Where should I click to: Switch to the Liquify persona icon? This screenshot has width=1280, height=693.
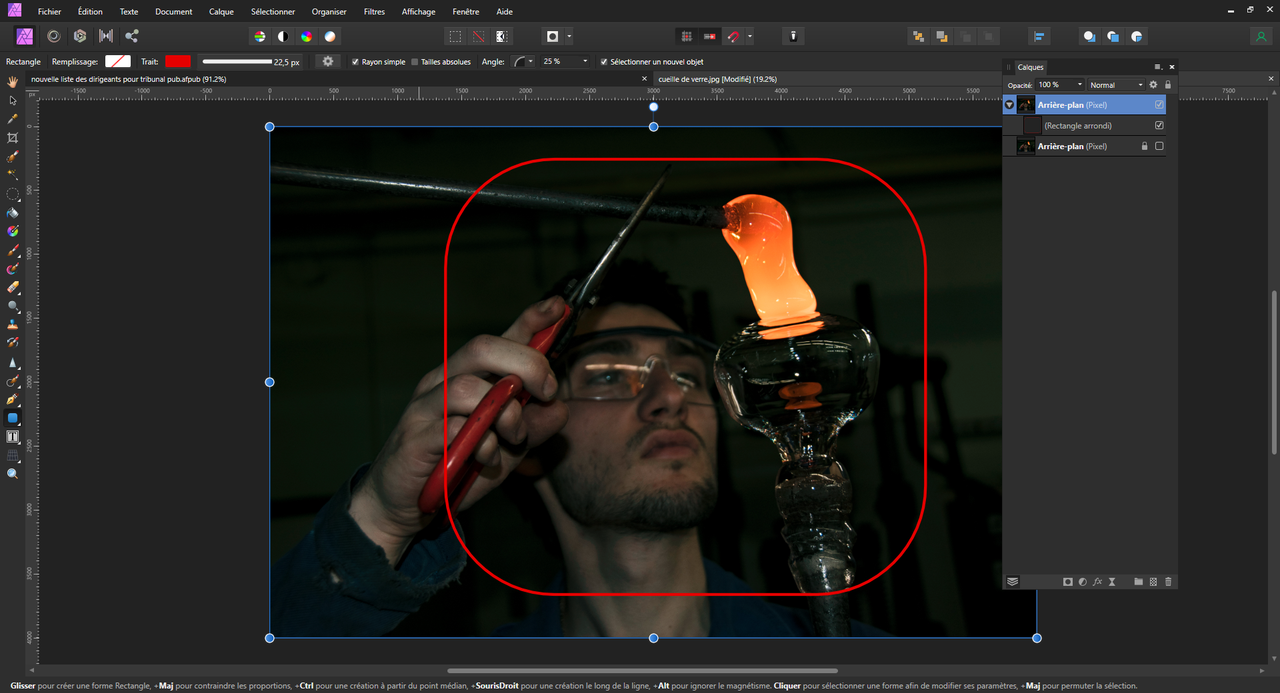[x=53, y=36]
